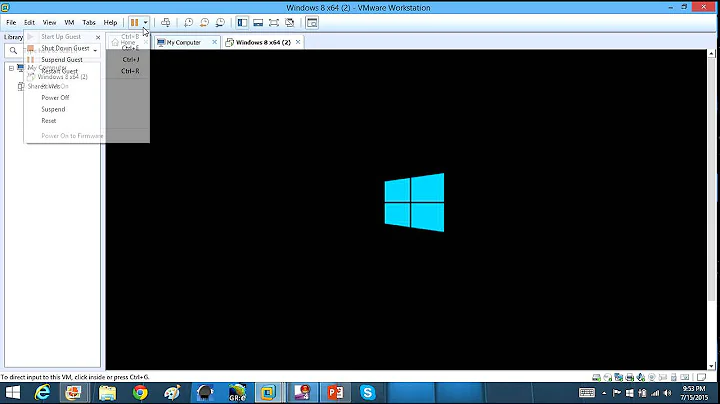The height and width of the screenshot is (404, 720).
Task: Click Send Ctrl+Alt+Del toolbar icon
Action: (166, 22)
